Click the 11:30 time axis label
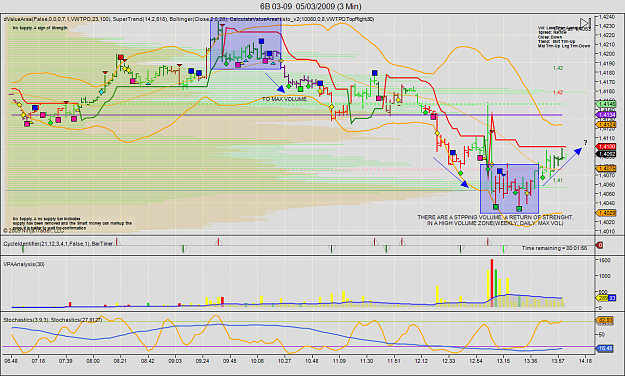This screenshot has width=625, height=376. 367,361
